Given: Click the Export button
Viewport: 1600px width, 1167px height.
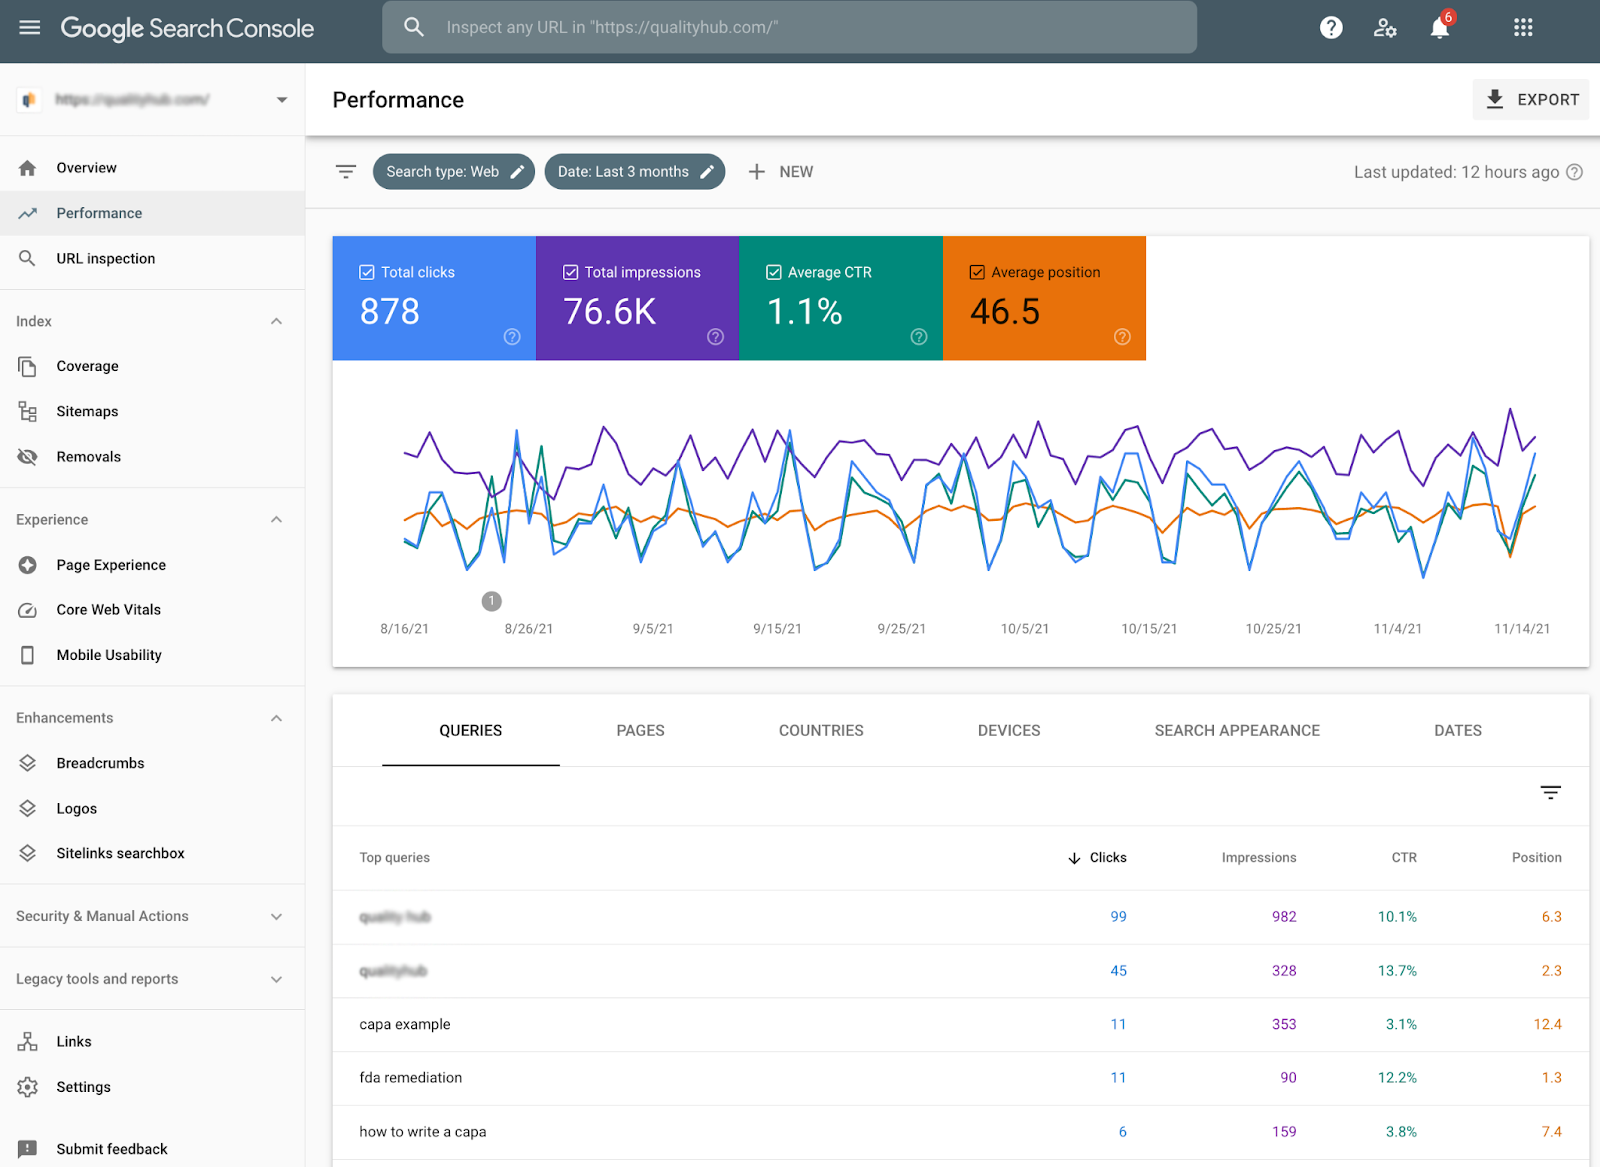Looking at the screenshot, I should (1531, 100).
